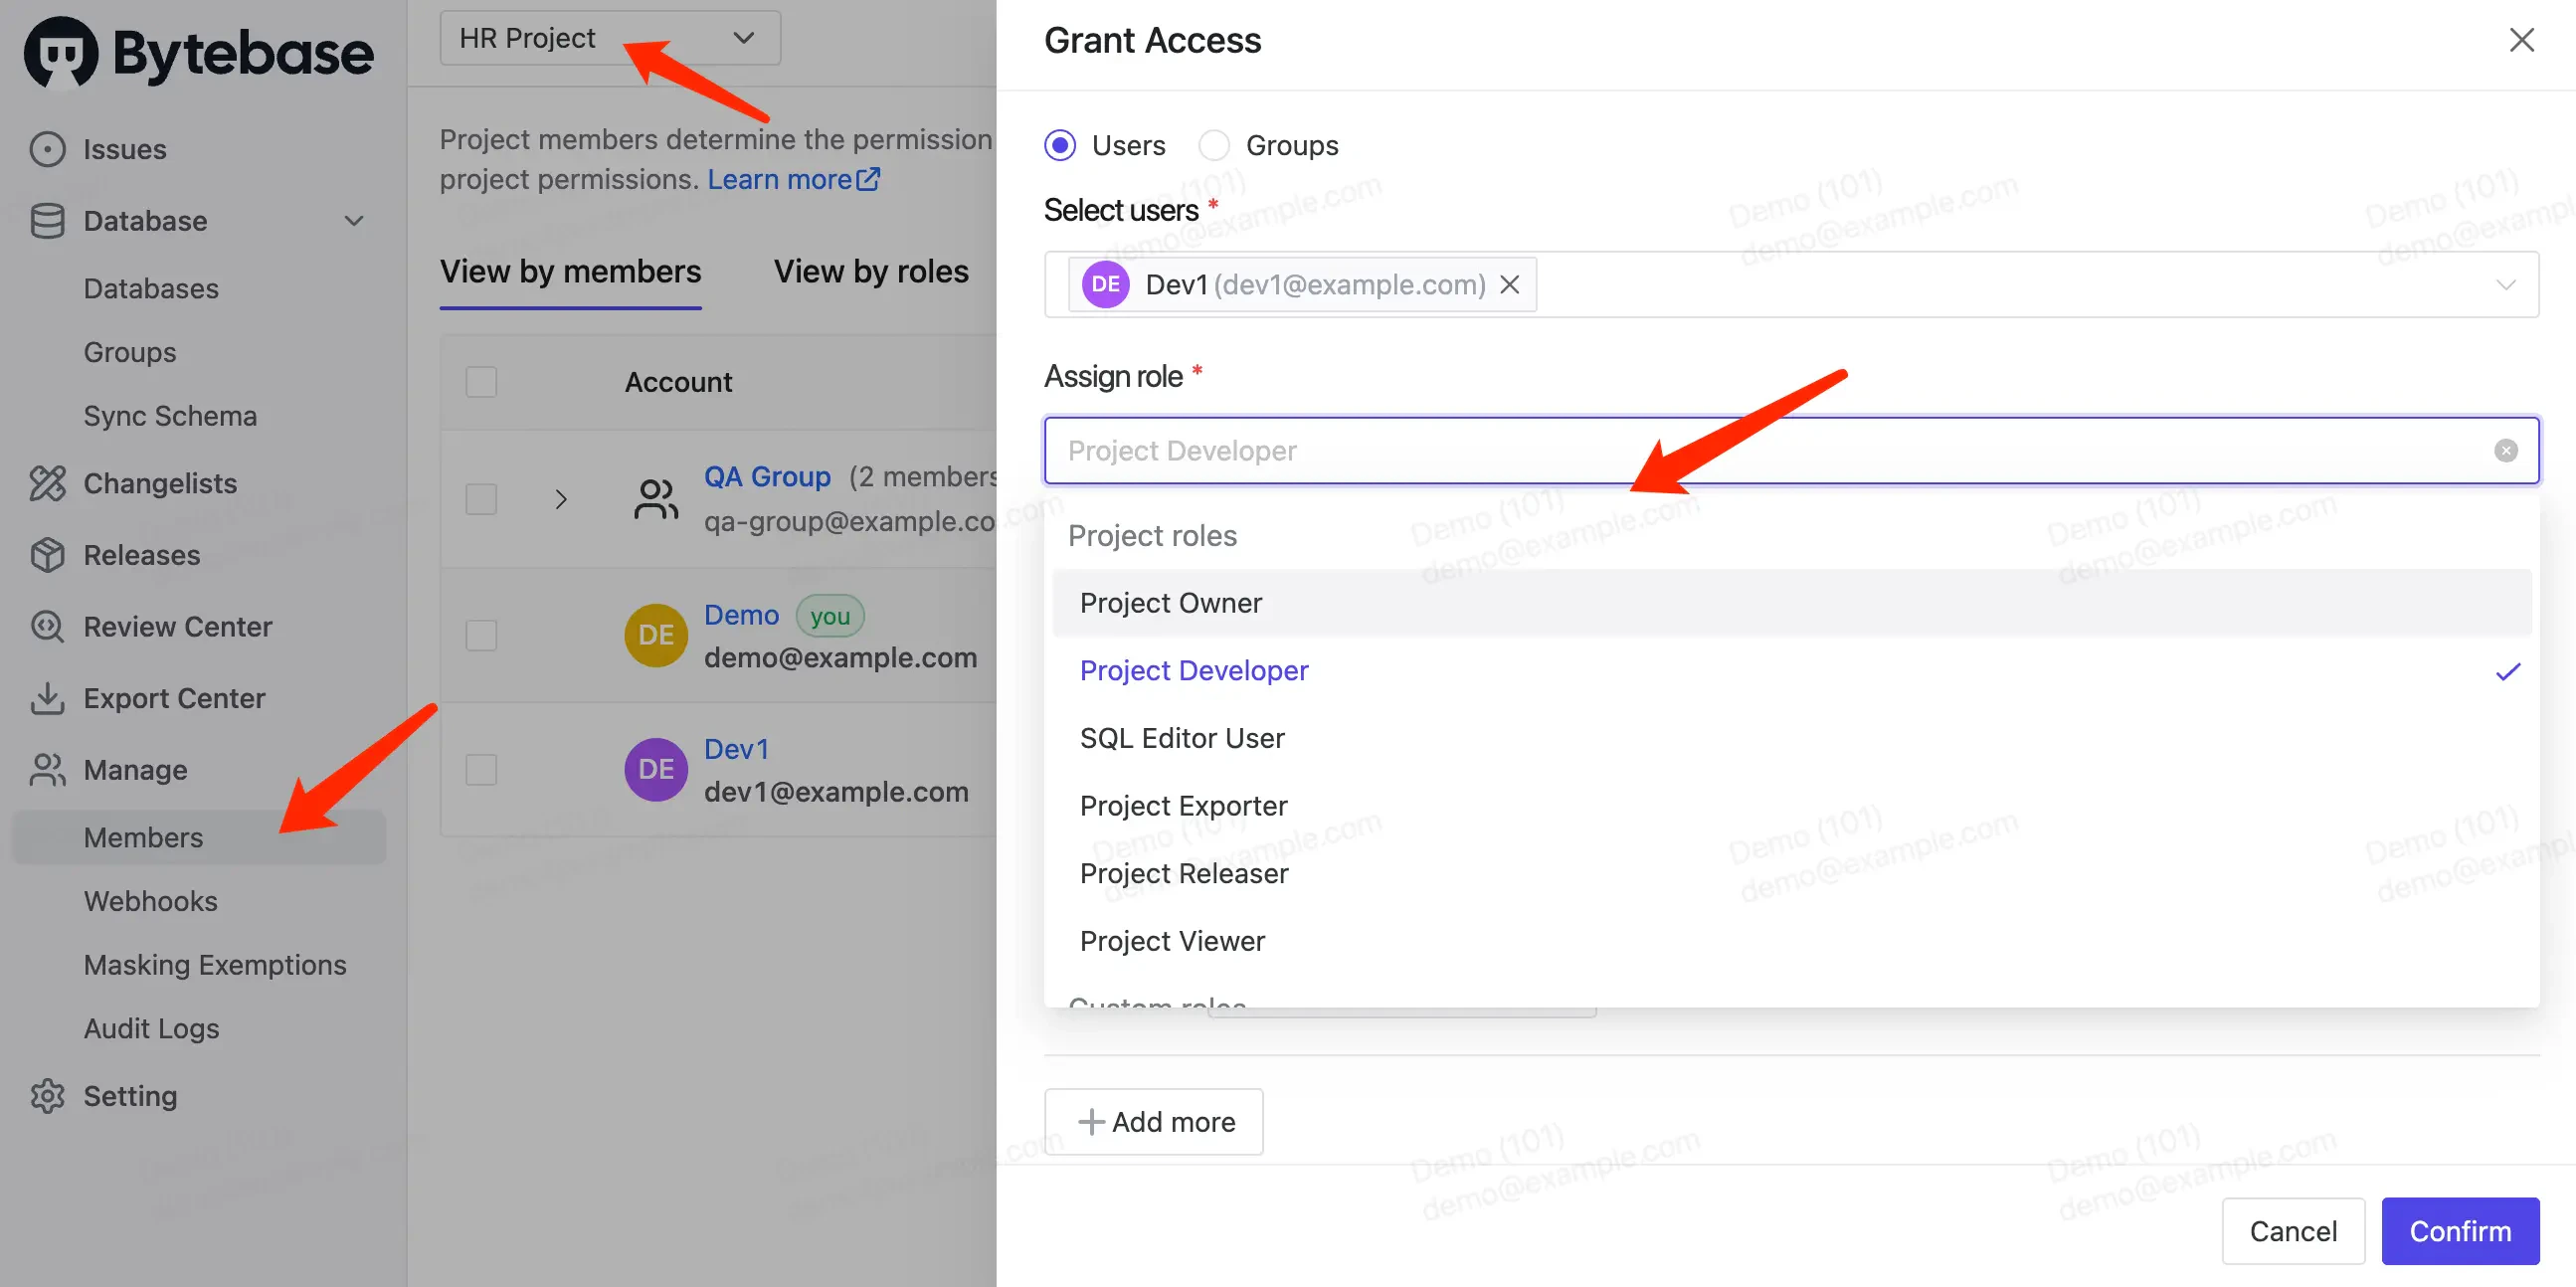Image resolution: width=2576 pixels, height=1287 pixels.
Task: Check the QA Group row checkbox
Action: tap(481, 497)
